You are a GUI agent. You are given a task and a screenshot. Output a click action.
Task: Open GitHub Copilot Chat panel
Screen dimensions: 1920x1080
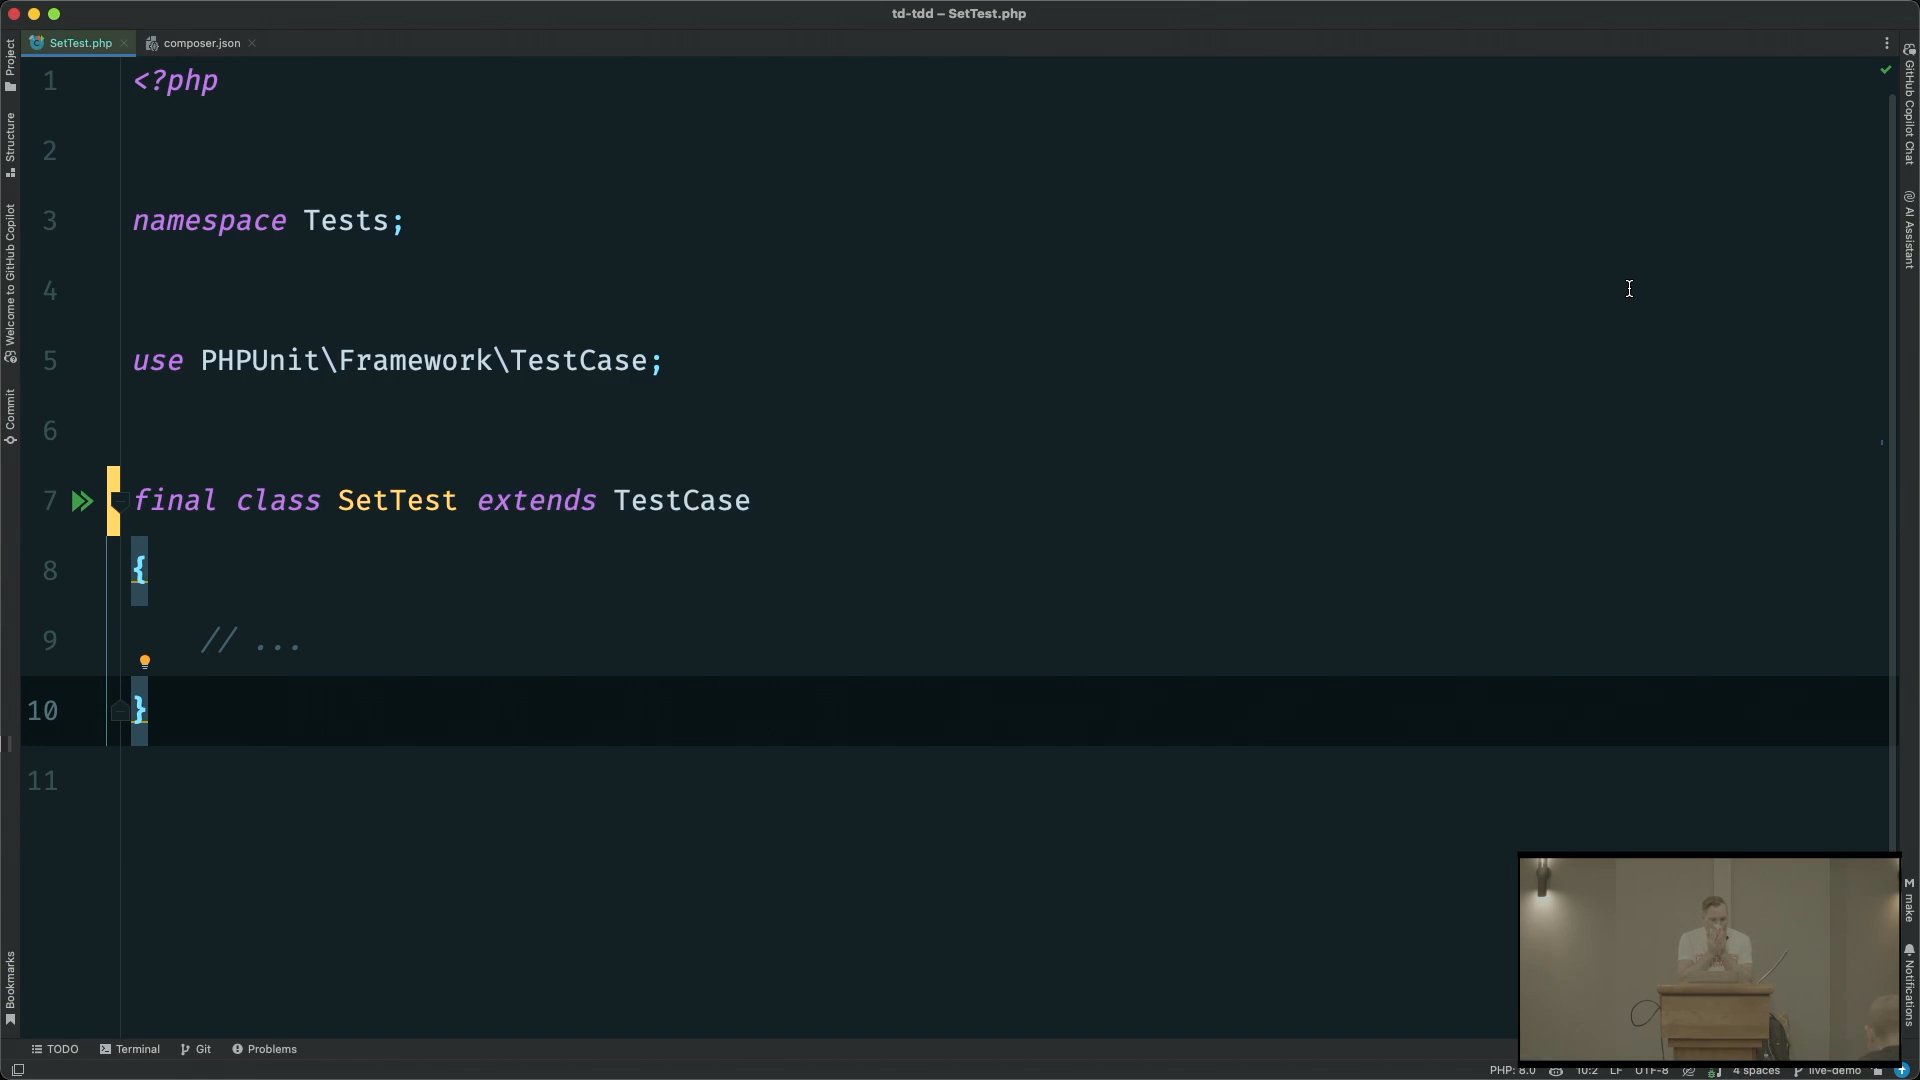tap(1909, 105)
